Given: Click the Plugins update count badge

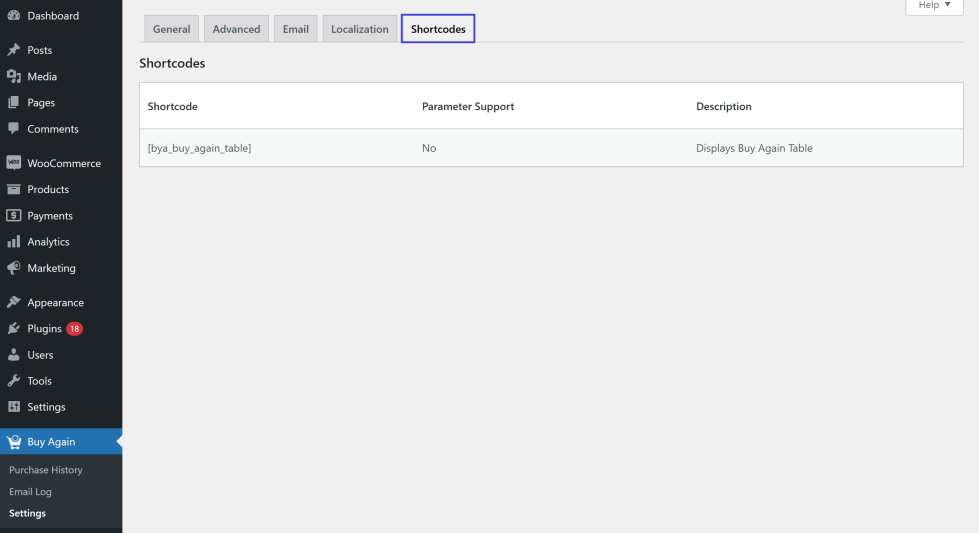Looking at the screenshot, I should 75,329.
